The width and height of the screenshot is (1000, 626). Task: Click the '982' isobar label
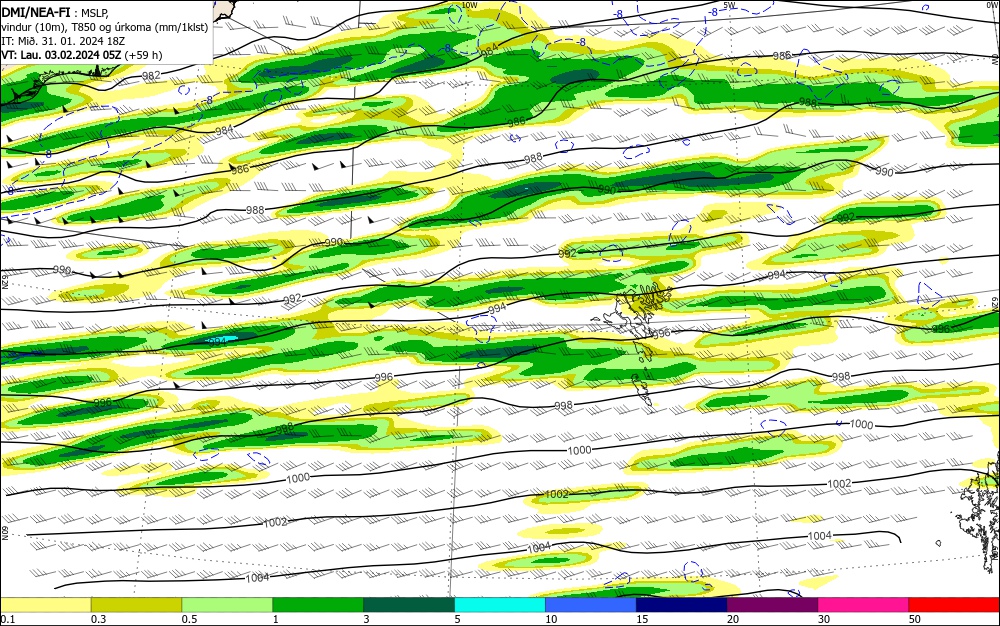pyautogui.click(x=151, y=75)
